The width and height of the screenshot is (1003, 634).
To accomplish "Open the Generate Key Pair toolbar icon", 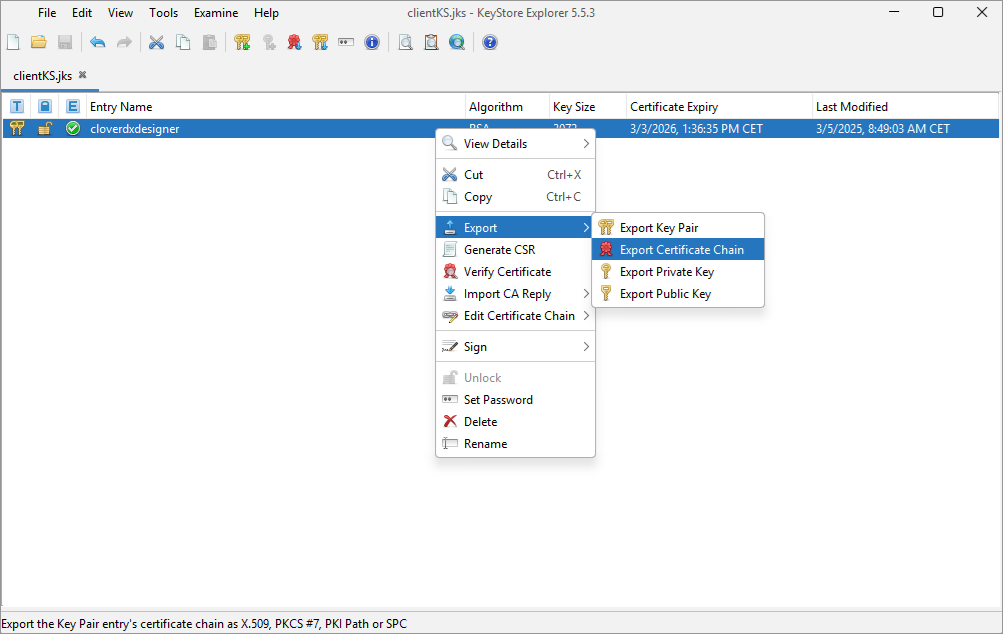I will tap(242, 42).
